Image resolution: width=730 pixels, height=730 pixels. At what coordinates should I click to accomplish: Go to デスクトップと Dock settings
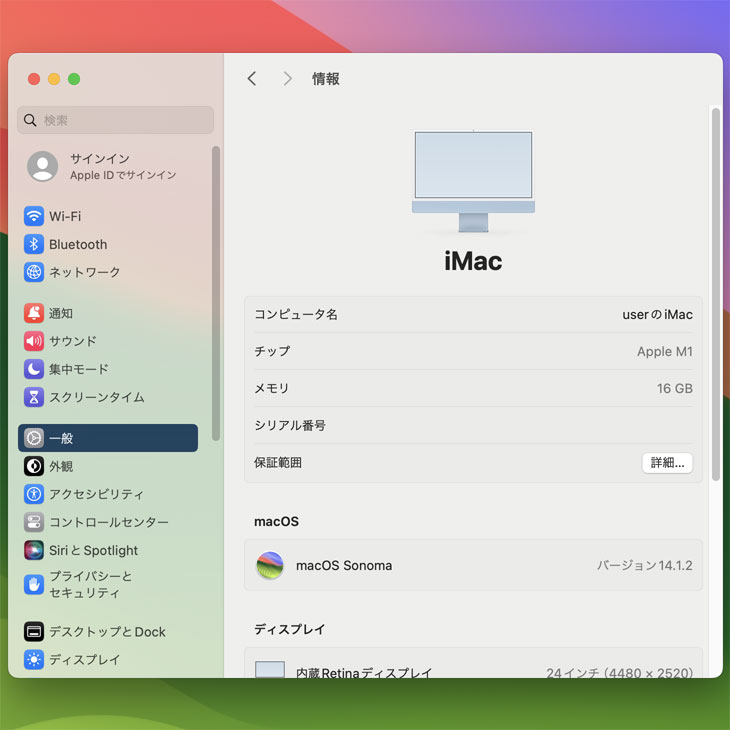tap(107, 632)
